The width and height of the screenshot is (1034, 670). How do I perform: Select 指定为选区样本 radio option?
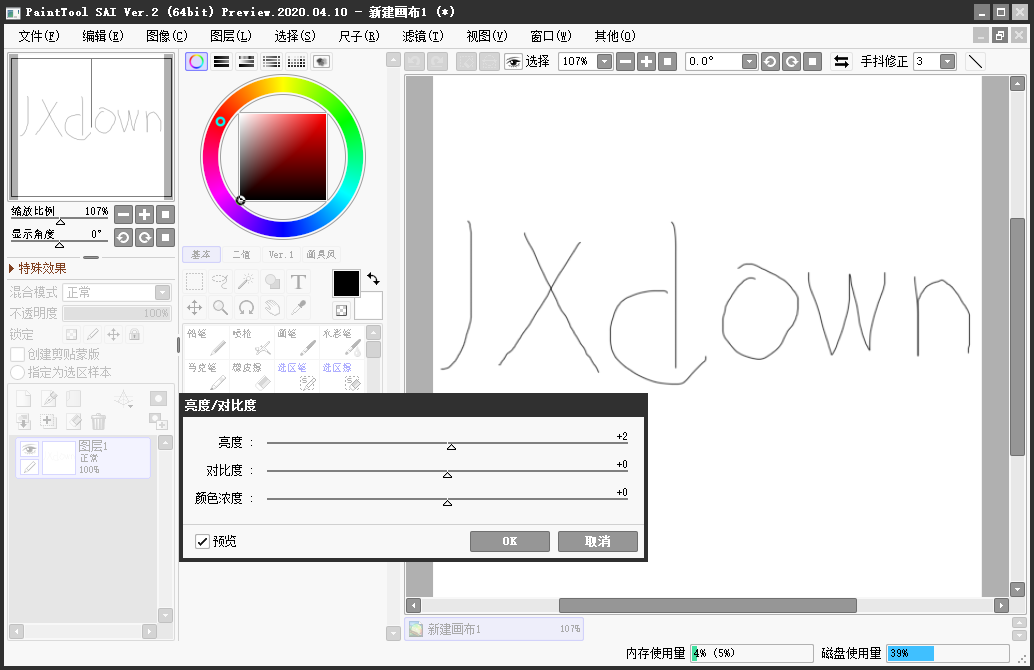tap(18, 373)
